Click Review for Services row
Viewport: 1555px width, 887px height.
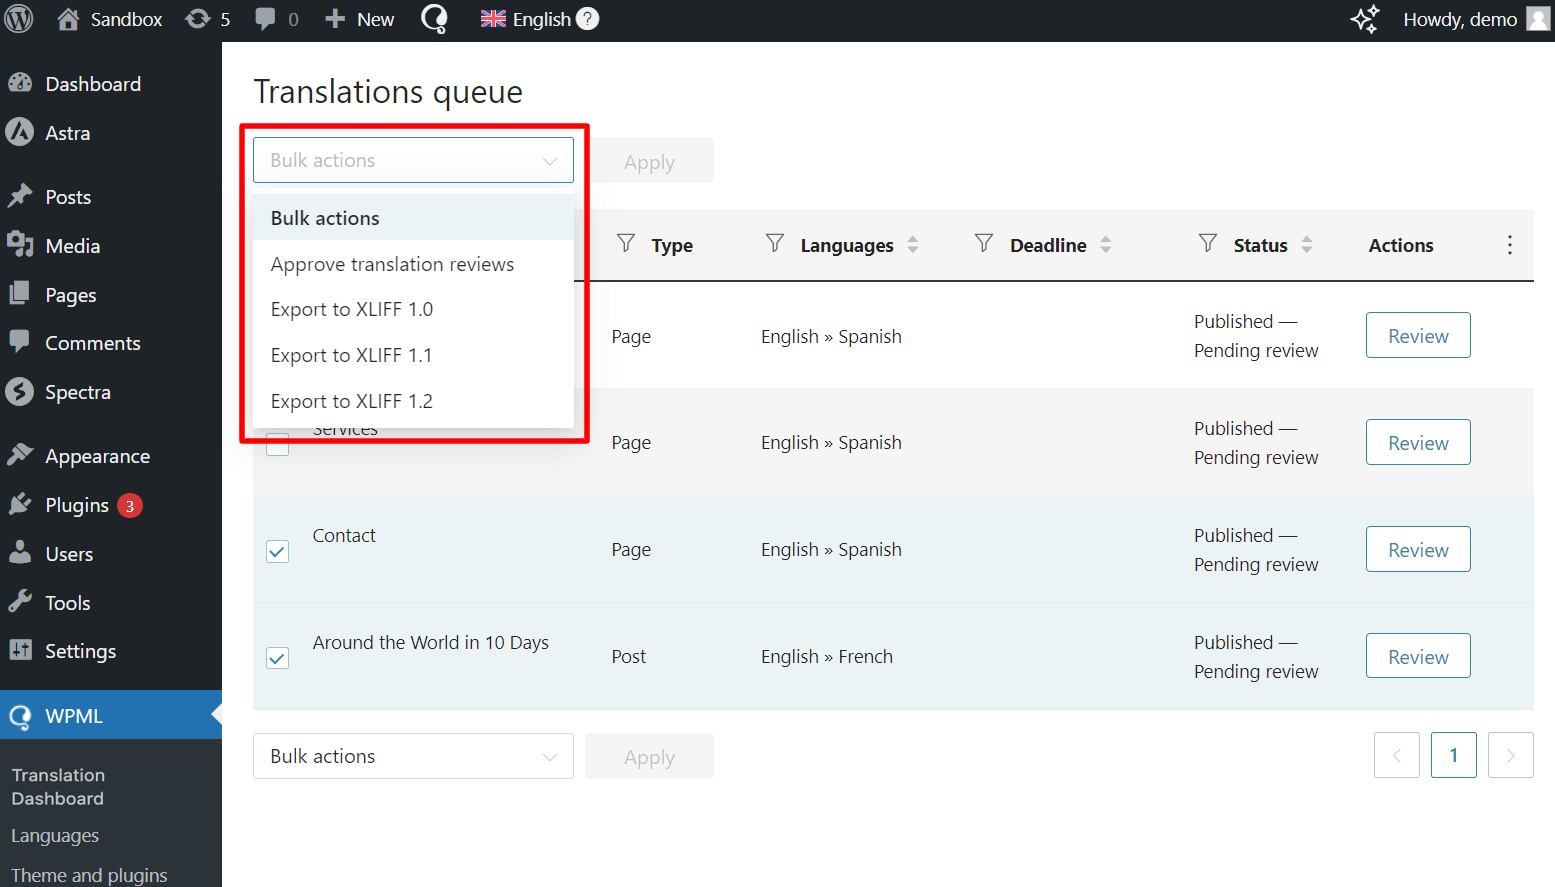click(1418, 443)
